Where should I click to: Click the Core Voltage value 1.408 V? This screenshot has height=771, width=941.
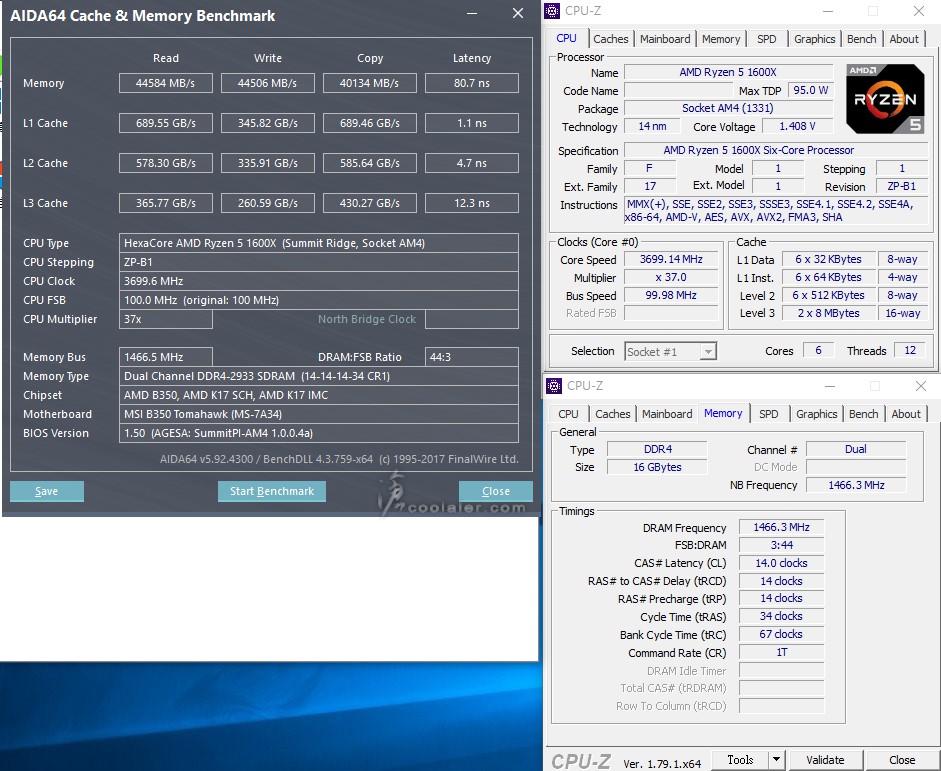click(x=797, y=127)
